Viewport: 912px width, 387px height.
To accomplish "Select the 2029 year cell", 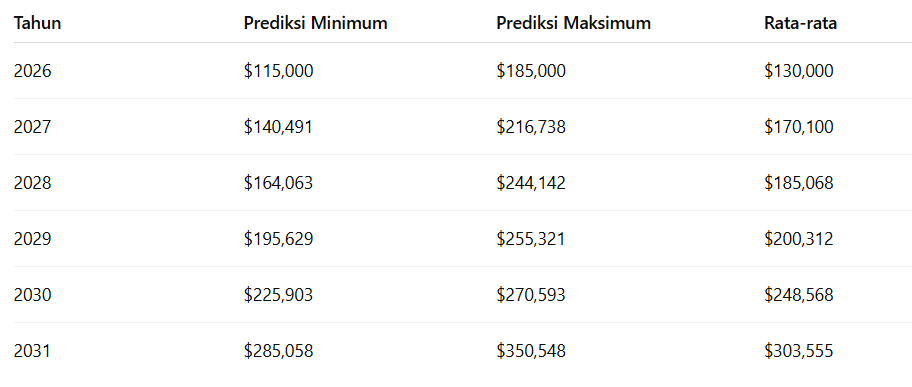I will click(33, 239).
